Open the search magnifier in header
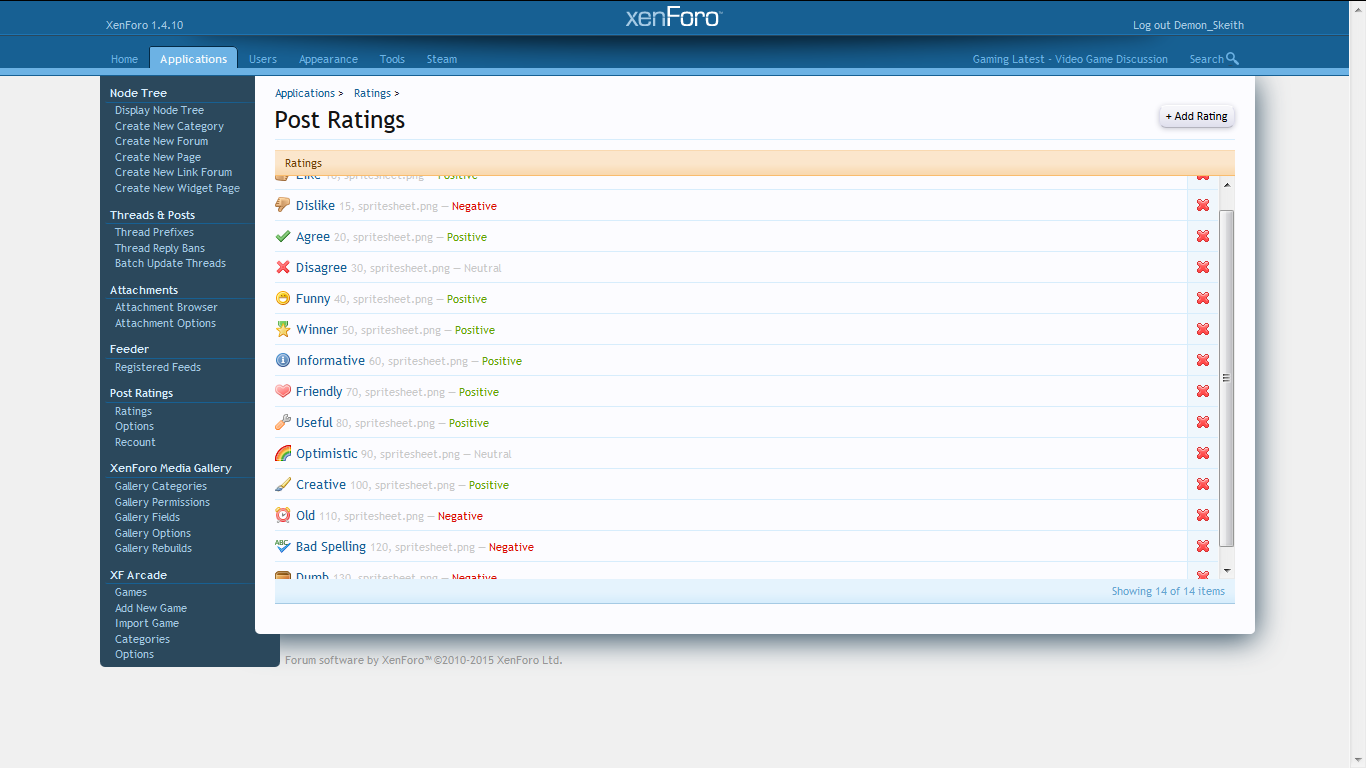The image size is (1366, 769). (1232, 59)
